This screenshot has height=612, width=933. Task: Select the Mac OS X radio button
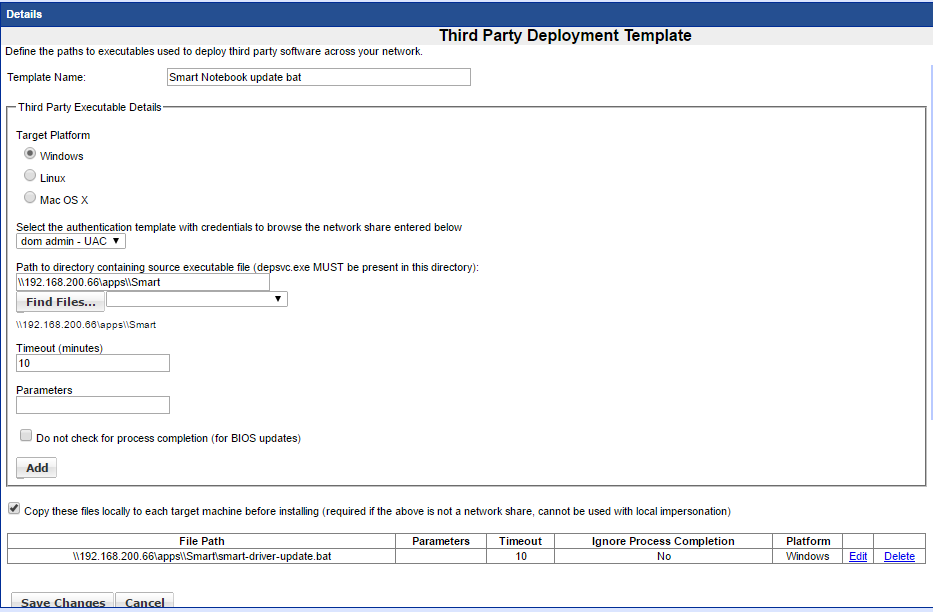coord(30,199)
